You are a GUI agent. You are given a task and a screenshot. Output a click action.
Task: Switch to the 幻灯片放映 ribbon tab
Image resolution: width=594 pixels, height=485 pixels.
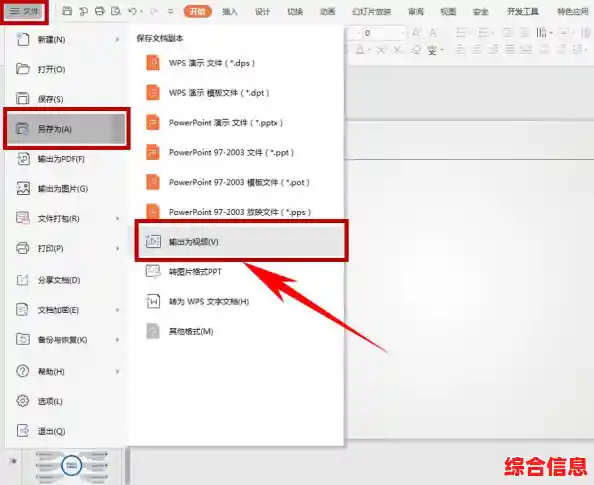click(x=371, y=12)
